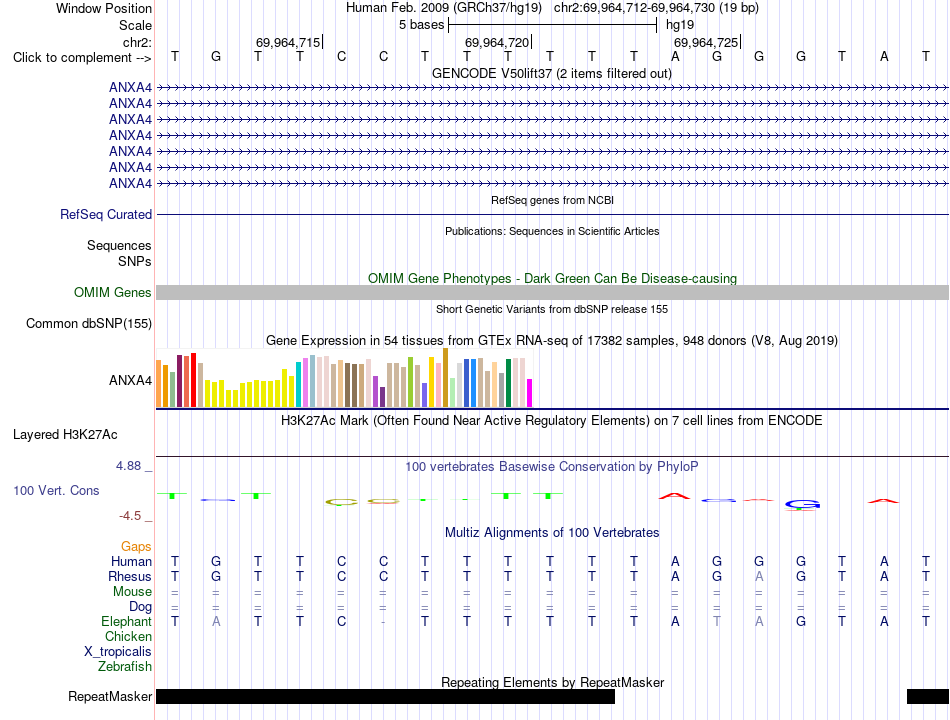Click the Common dbSNP(155) label
Viewport: 950px width, 720px height.
pyautogui.click(x=89, y=324)
